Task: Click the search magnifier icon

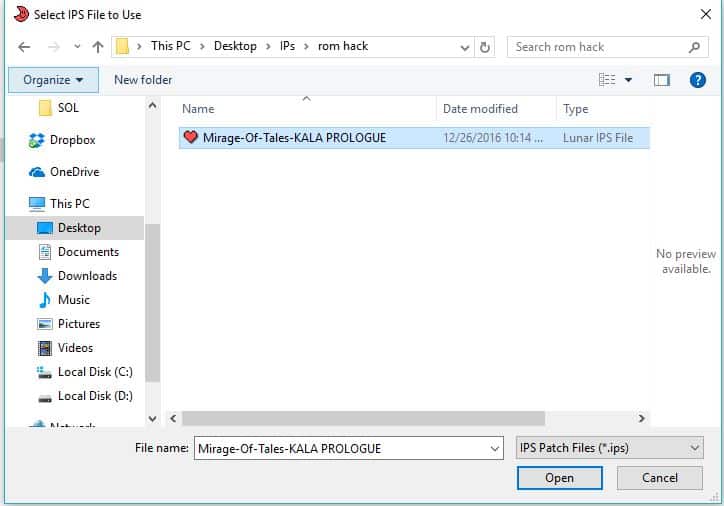Action: pyautogui.click(x=694, y=47)
